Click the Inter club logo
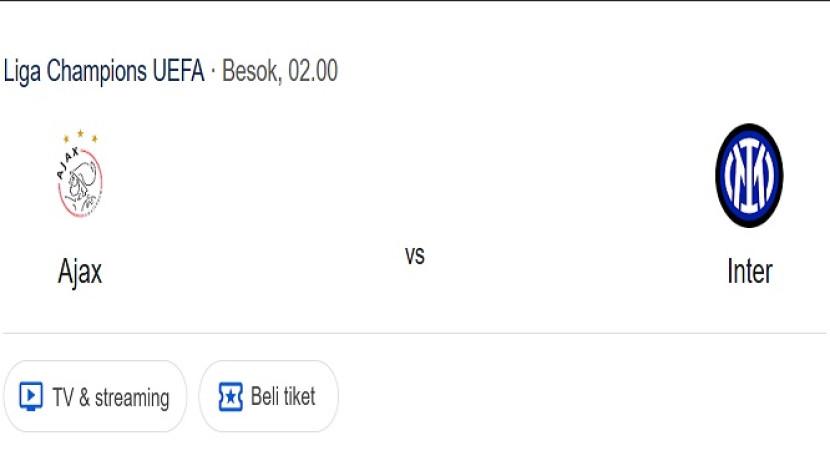830x466 pixels. point(749,176)
